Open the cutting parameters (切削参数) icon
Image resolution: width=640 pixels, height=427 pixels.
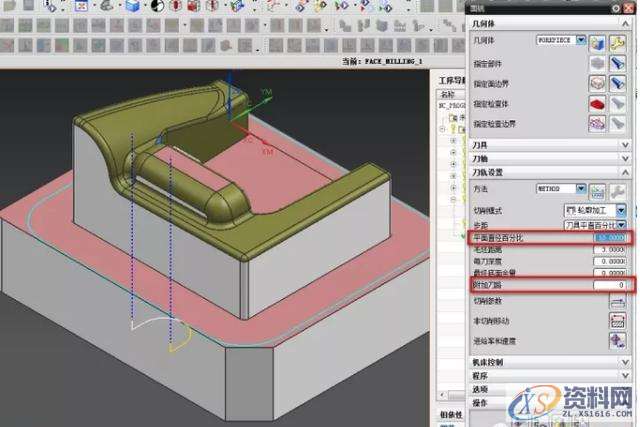619,301
